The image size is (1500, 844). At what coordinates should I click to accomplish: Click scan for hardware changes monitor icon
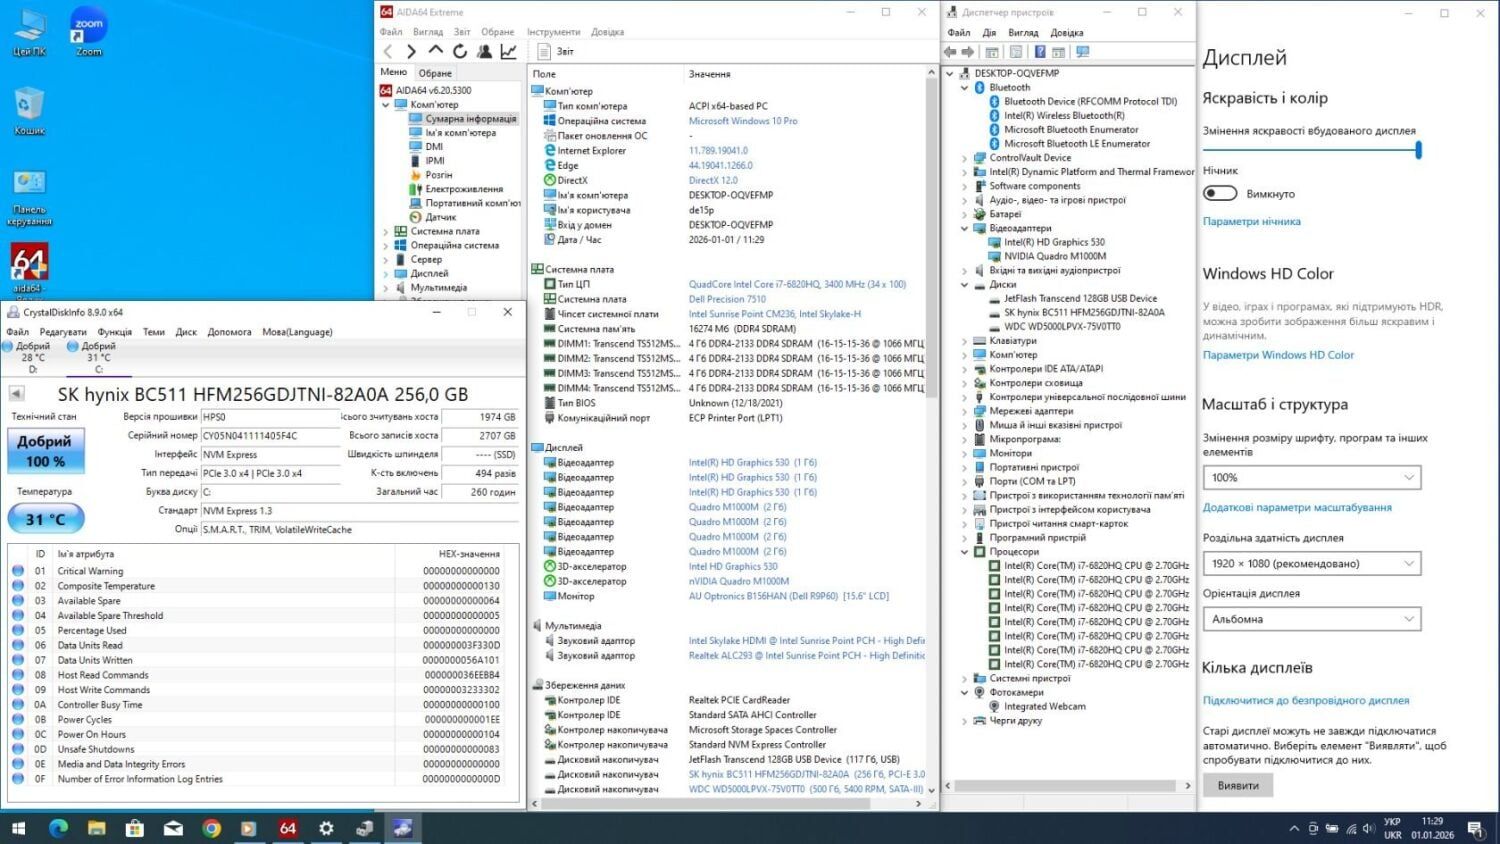(1082, 52)
